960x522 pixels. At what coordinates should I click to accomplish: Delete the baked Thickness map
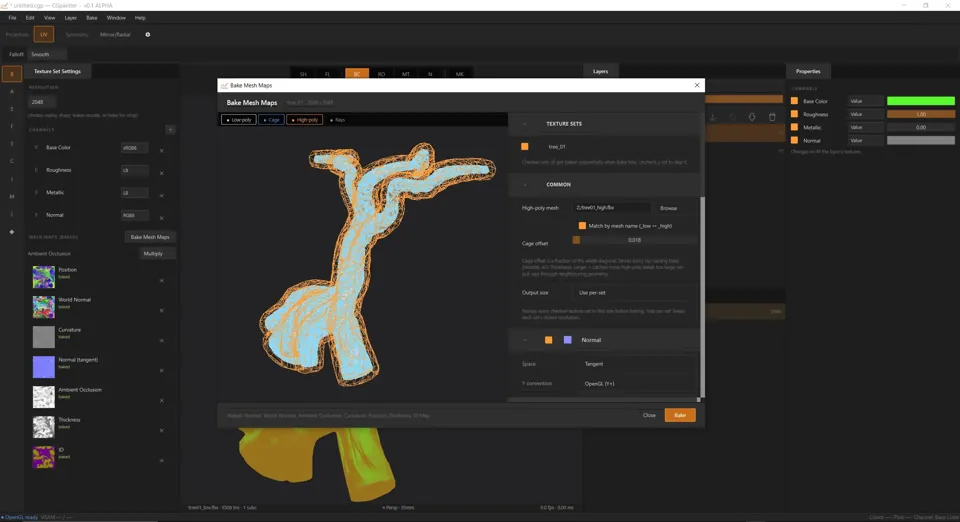162,430
